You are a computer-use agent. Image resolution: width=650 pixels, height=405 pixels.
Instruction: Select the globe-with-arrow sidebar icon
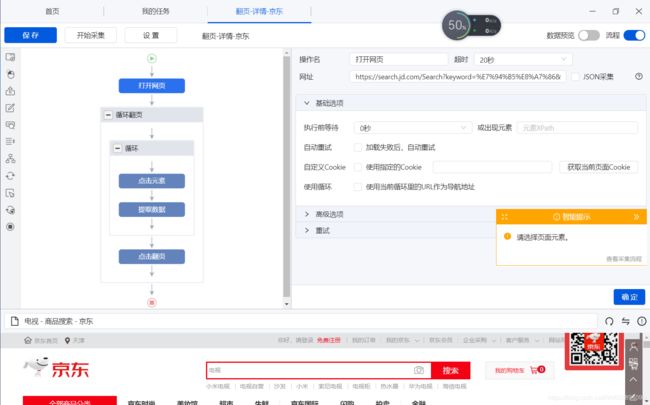pos(10,210)
